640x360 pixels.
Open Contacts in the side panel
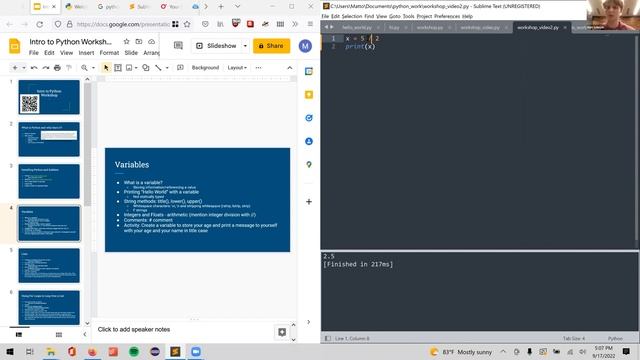309,141
